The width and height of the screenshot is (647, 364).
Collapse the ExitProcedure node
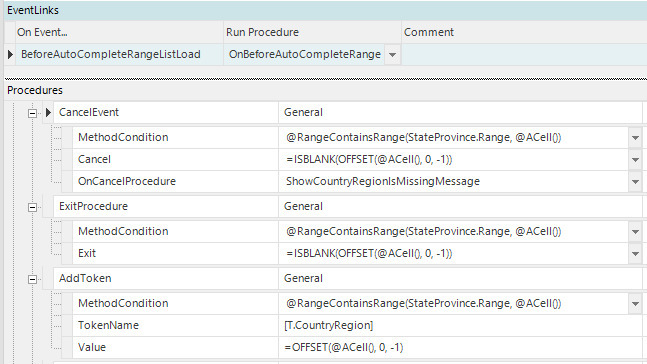(x=32, y=207)
